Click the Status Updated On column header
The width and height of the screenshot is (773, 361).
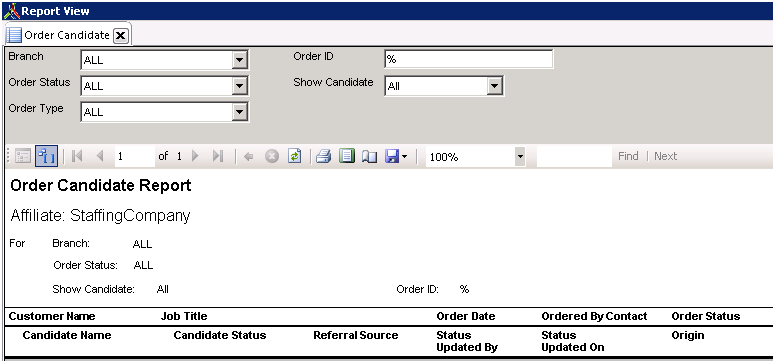pyautogui.click(x=572, y=341)
